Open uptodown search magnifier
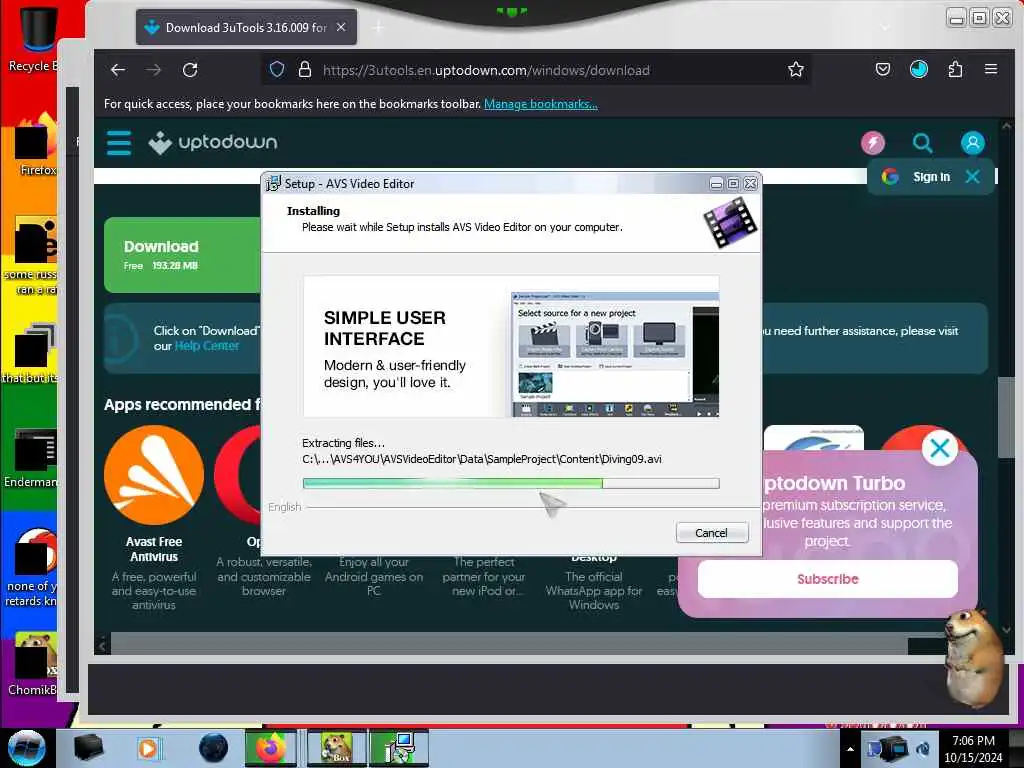The height and width of the screenshot is (768, 1024). tap(922, 142)
